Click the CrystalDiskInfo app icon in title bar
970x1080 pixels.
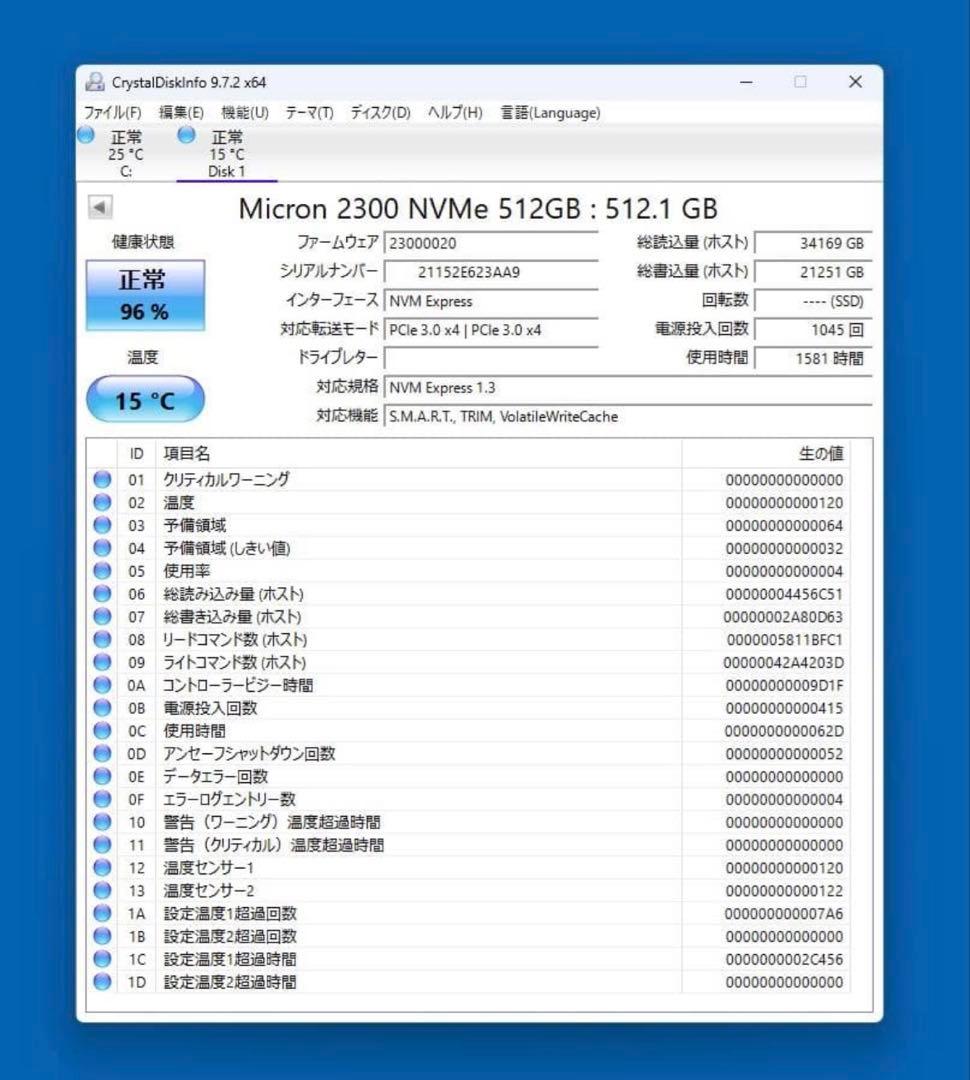point(94,82)
